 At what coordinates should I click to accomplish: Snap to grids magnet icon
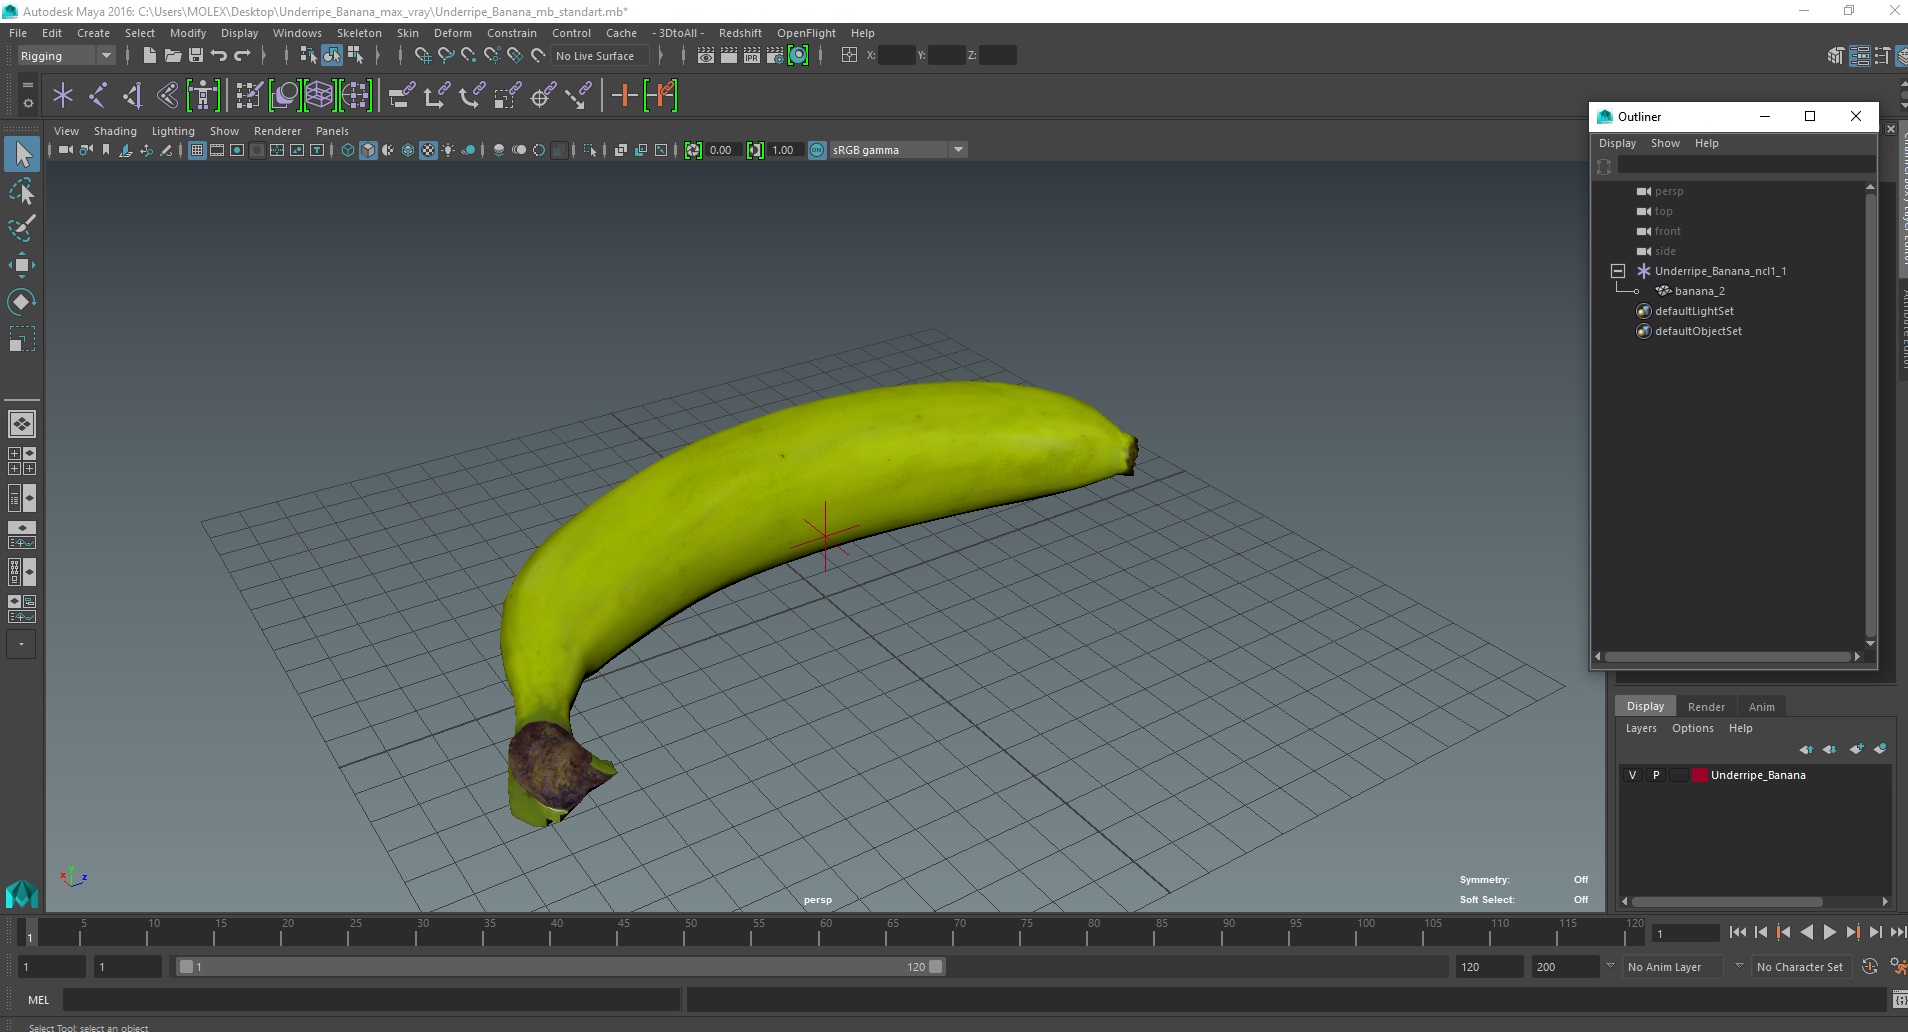422,55
